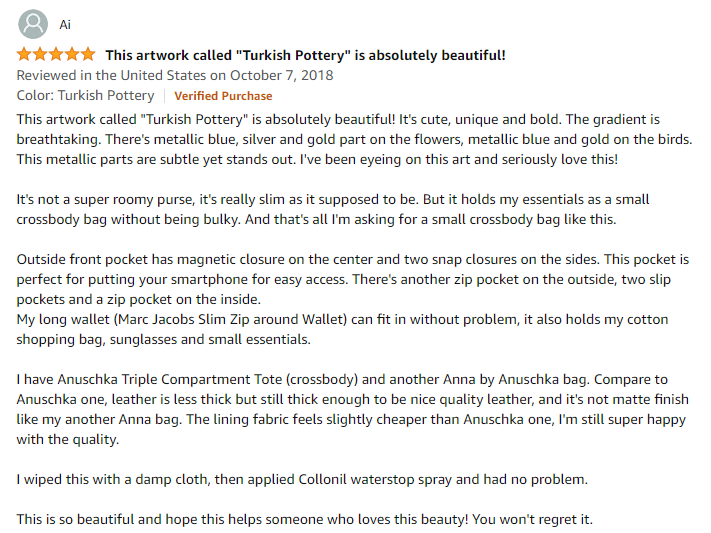
Task: Click the closing line "You won't regret it"
Action: [532, 519]
